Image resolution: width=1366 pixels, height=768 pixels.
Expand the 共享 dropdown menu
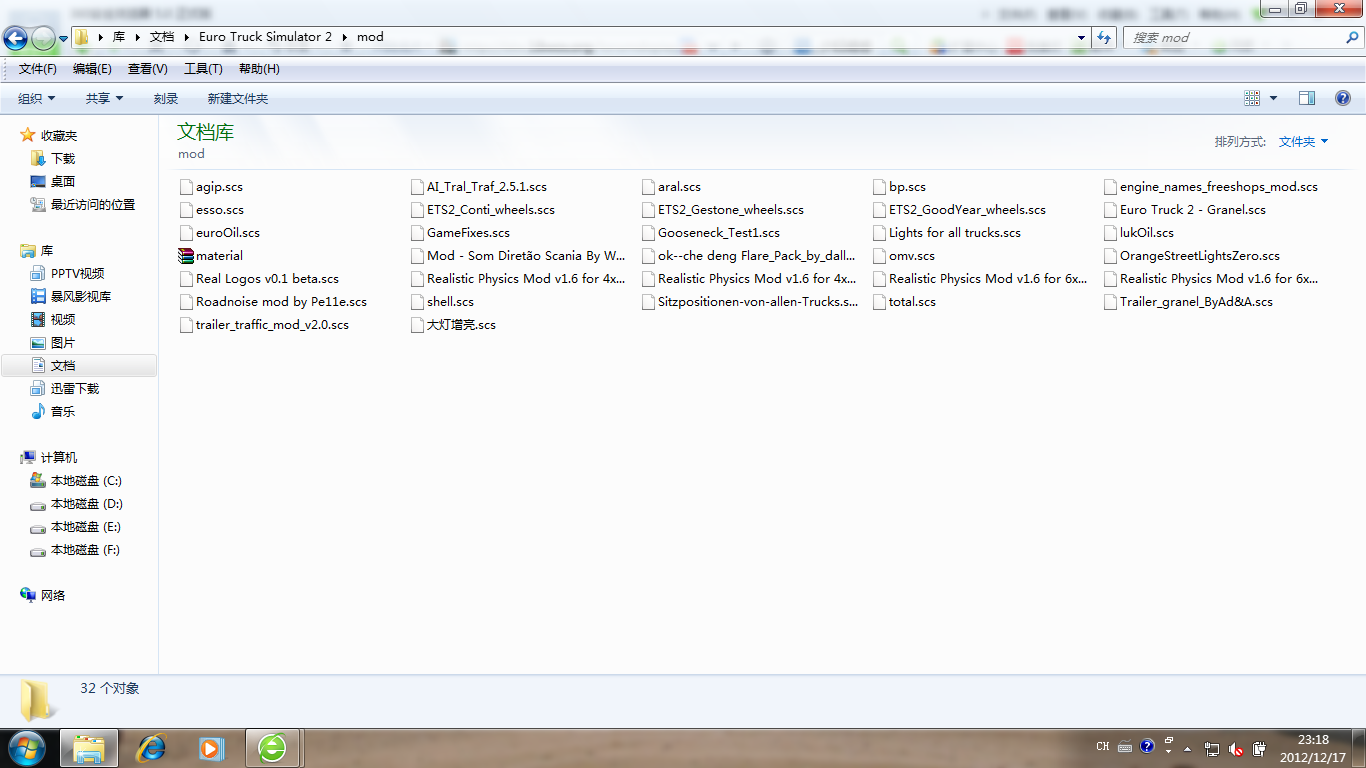pos(104,99)
